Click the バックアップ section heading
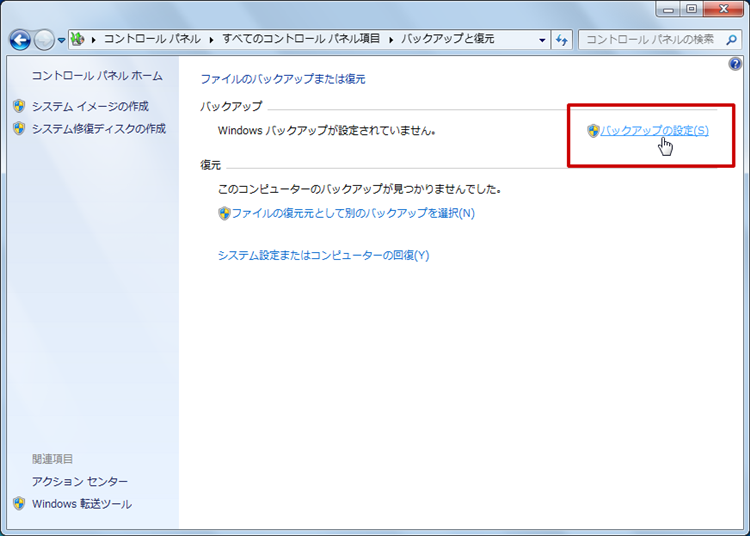The width and height of the screenshot is (750, 536). 231,106
